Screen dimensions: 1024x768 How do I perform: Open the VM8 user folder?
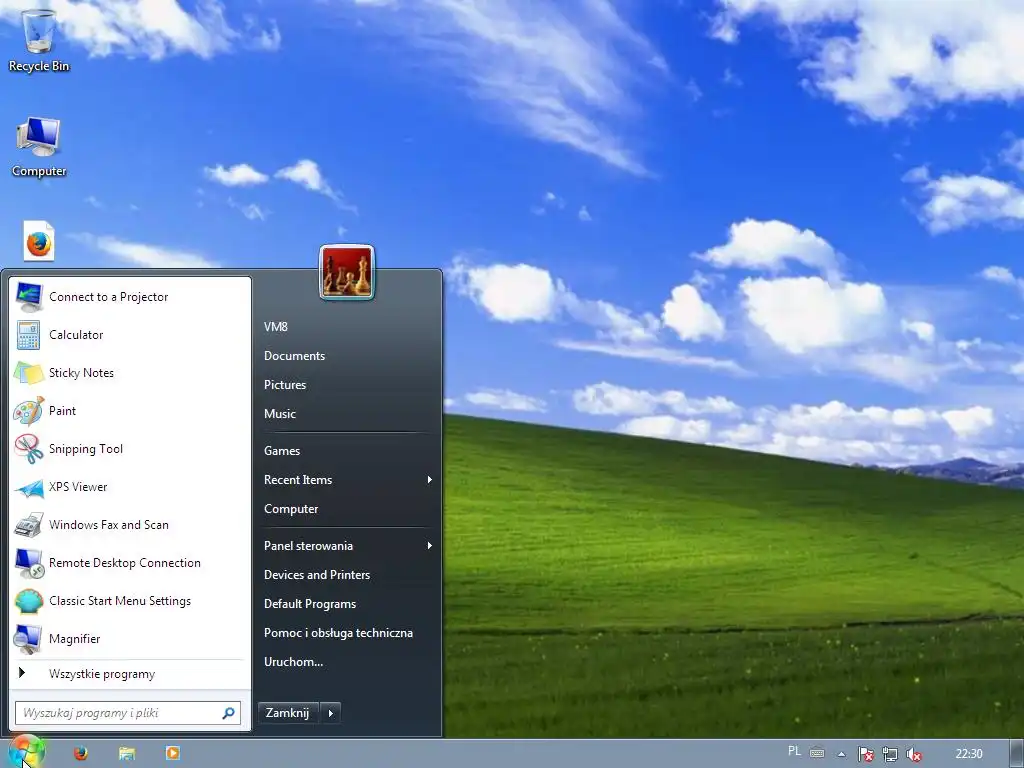tap(276, 327)
